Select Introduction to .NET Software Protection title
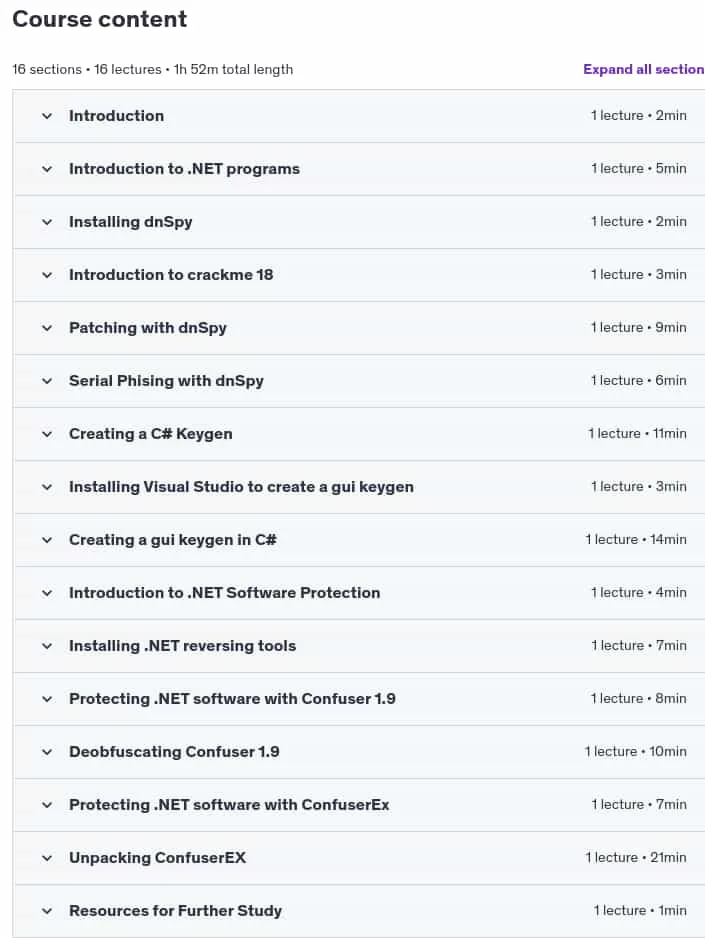This screenshot has width=705, height=938. tap(224, 593)
